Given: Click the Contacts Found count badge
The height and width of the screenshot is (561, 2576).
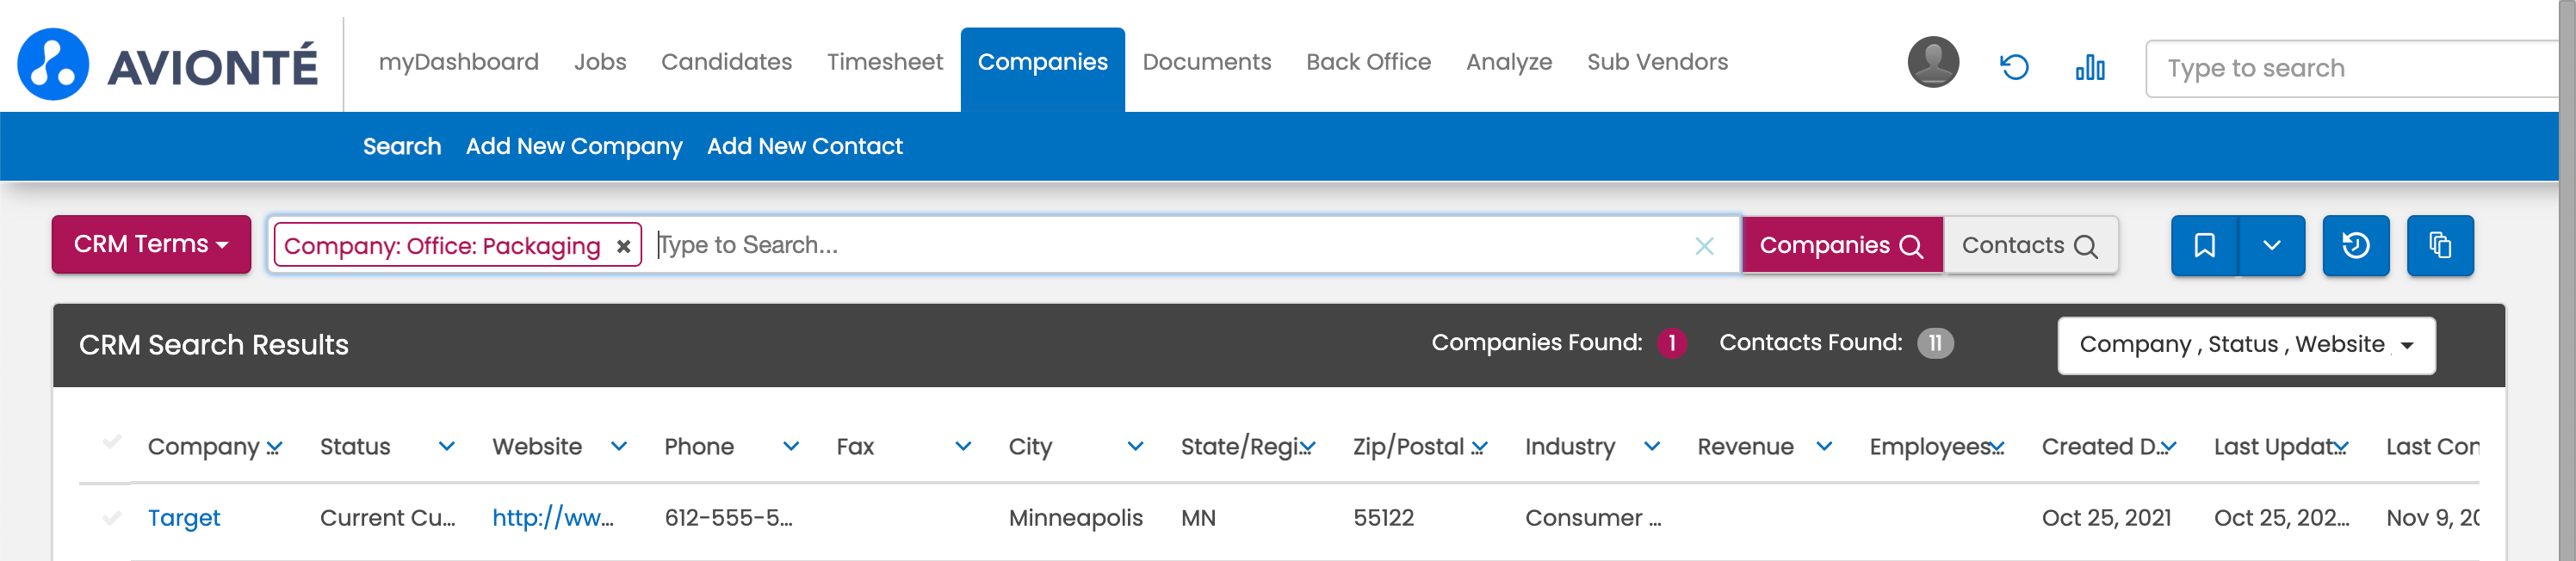Looking at the screenshot, I should pos(1934,344).
